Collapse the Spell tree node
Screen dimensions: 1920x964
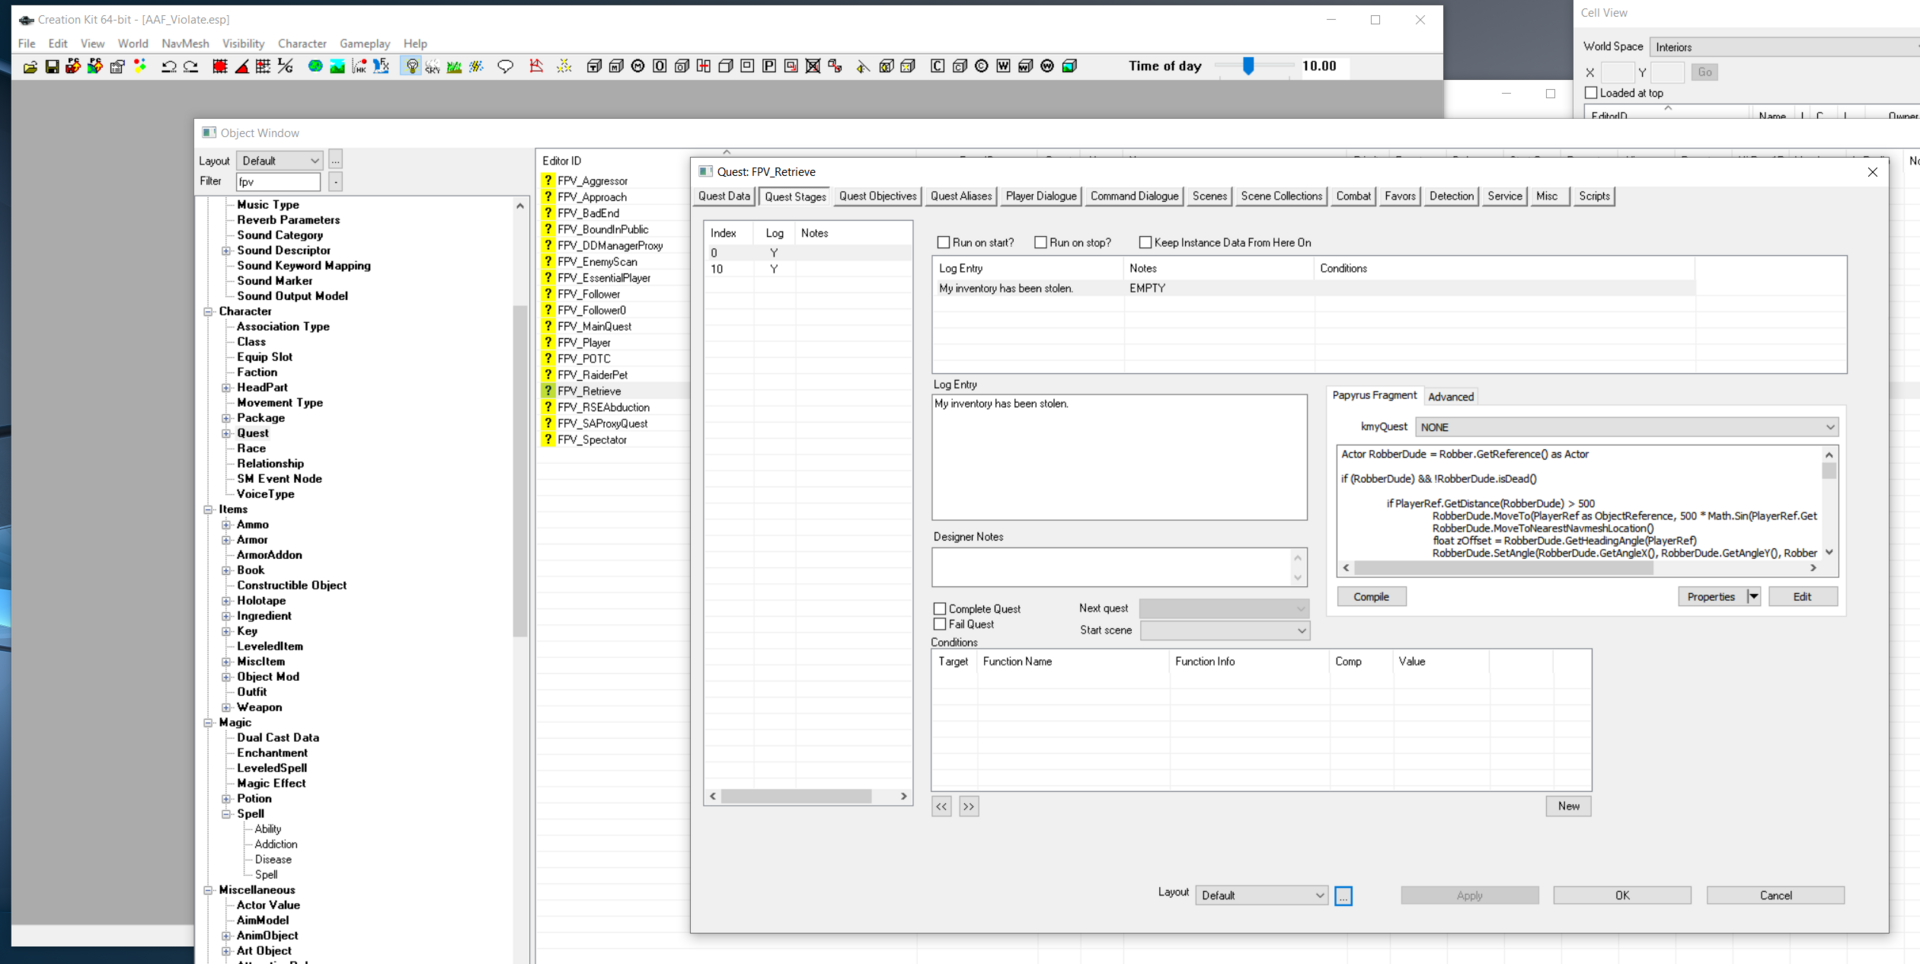point(226,814)
